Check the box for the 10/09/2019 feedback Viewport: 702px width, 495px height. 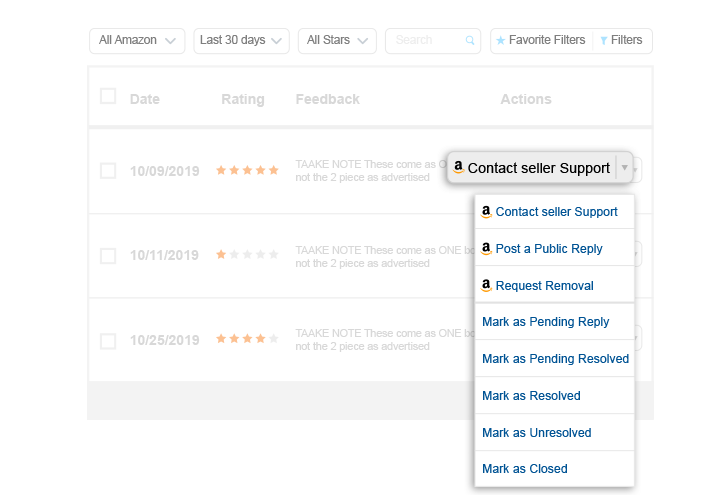point(108,171)
